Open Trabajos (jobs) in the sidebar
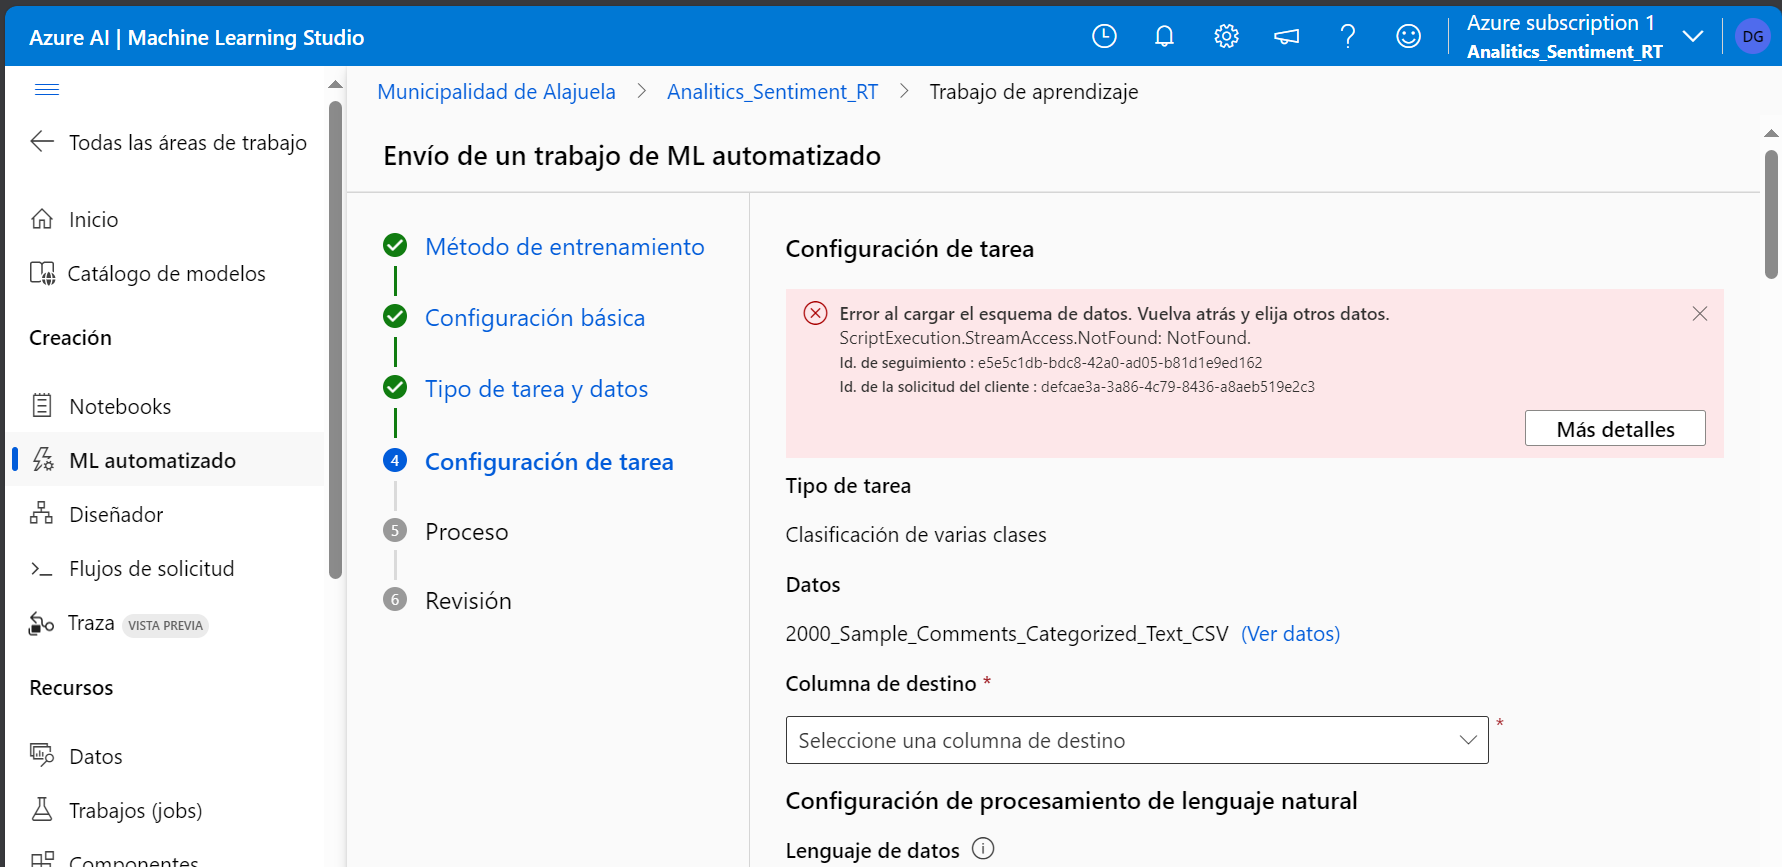The image size is (1782, 867). (x=136, y=810)
